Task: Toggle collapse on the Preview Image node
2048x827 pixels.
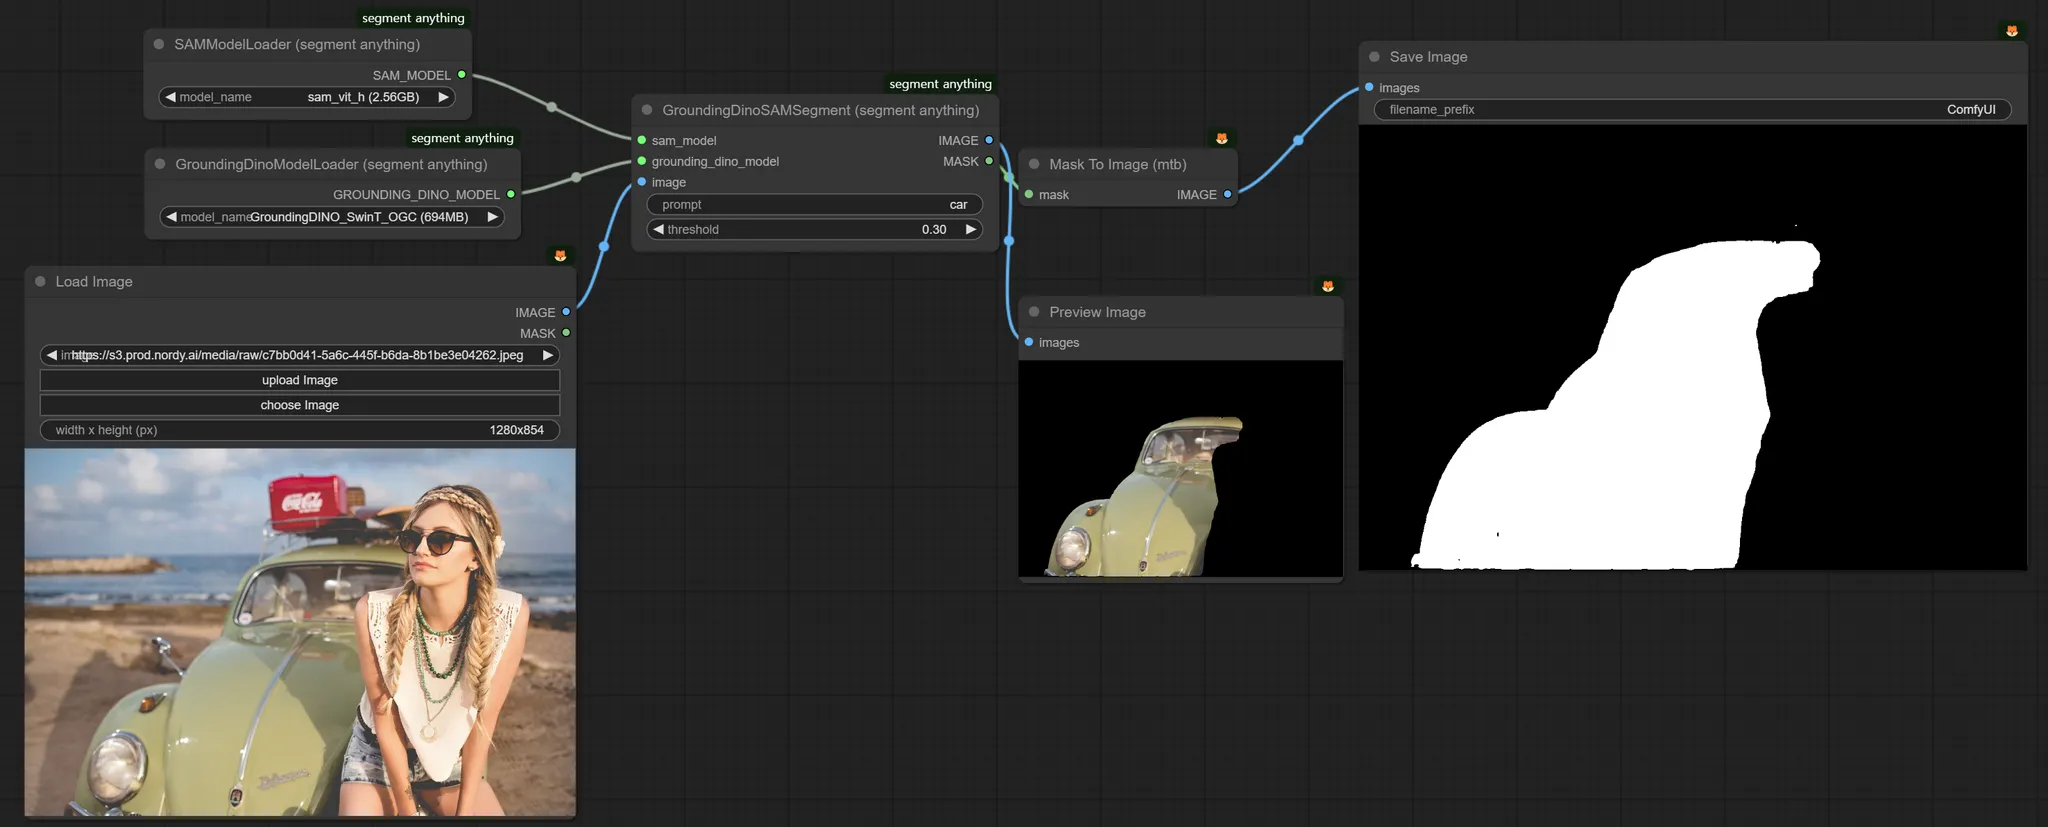Action: (1034, 312)
